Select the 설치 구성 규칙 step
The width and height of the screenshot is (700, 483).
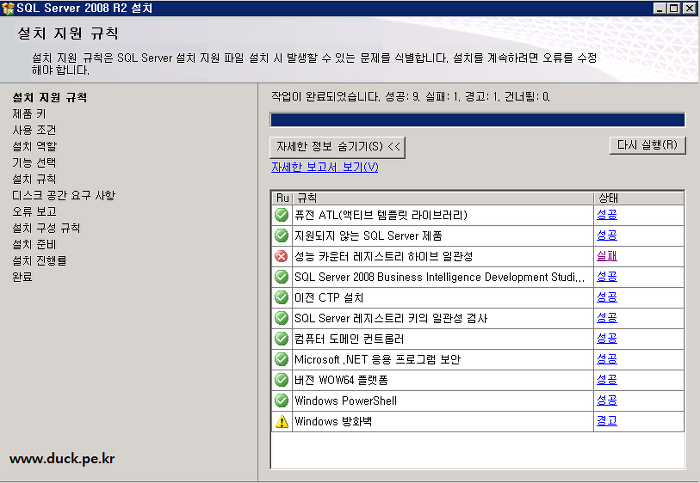coord(46,228)
